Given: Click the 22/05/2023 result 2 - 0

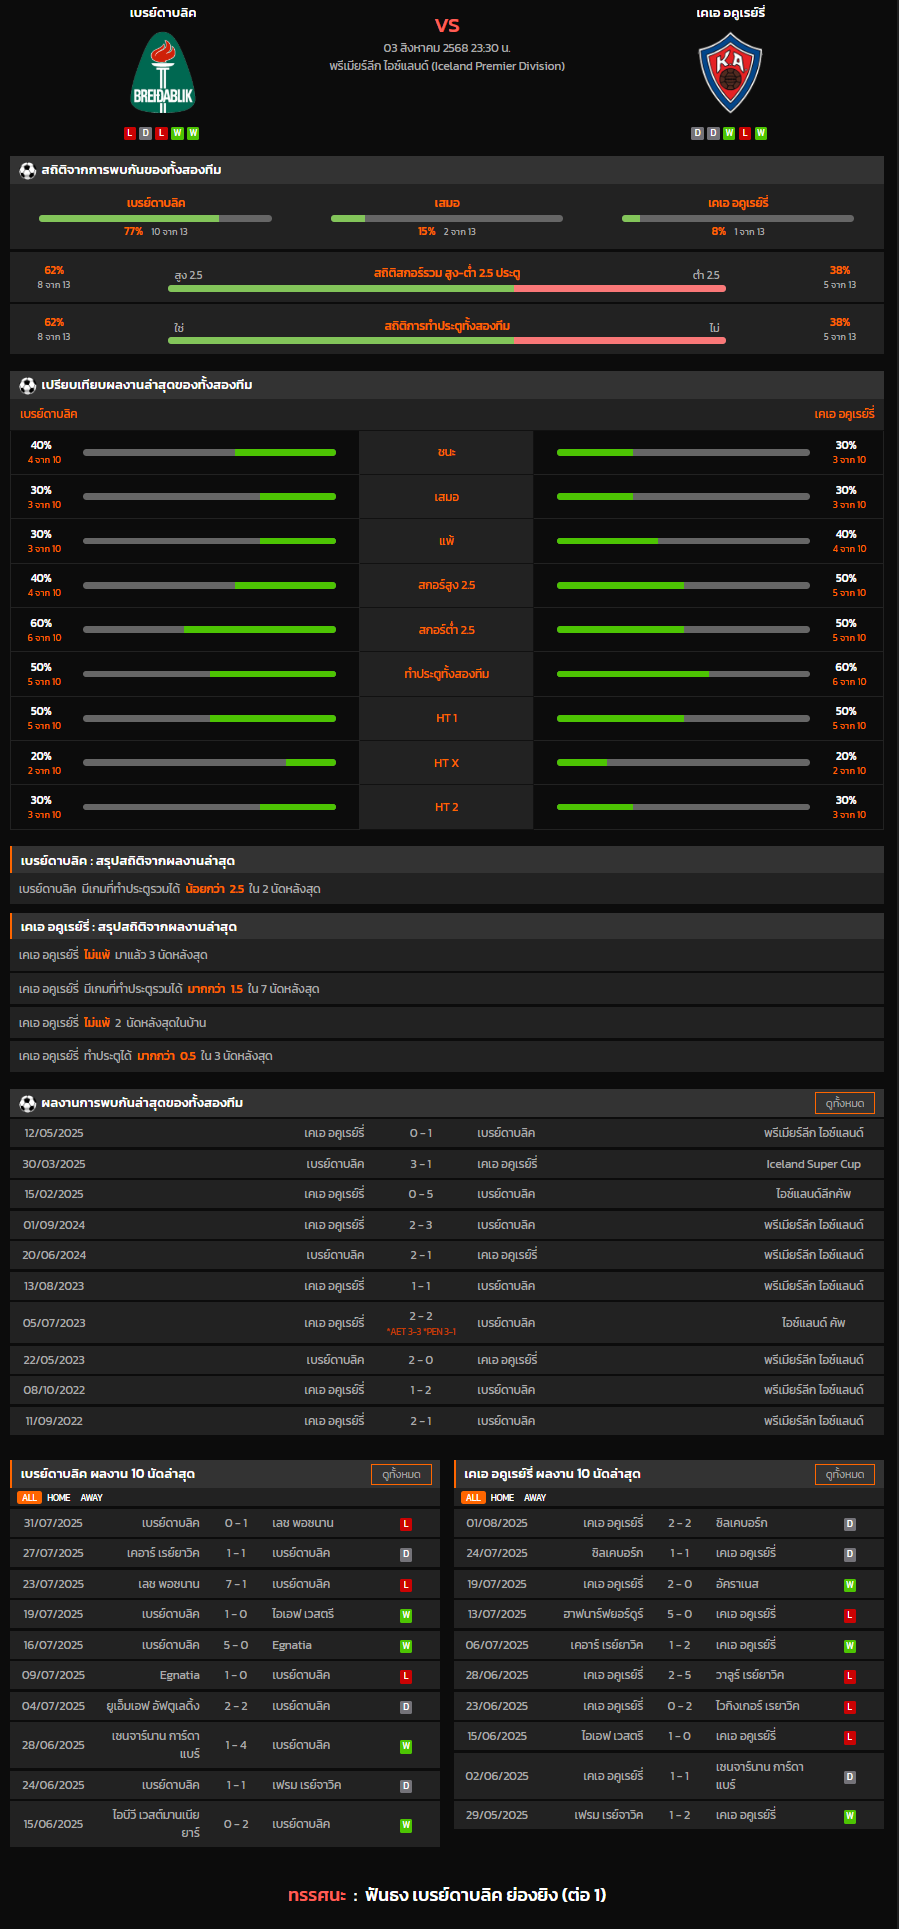Looking at the screenshot, I should click(x=421, y=1360).
